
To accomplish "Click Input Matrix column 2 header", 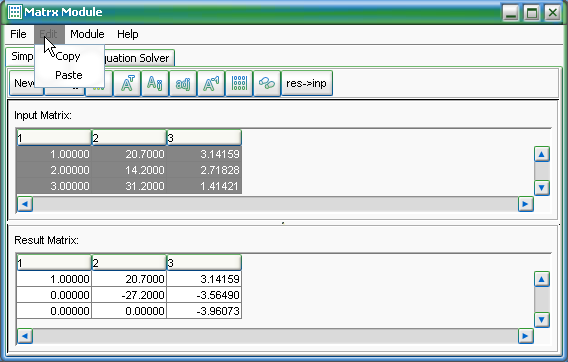I will (x=129, y=138).
